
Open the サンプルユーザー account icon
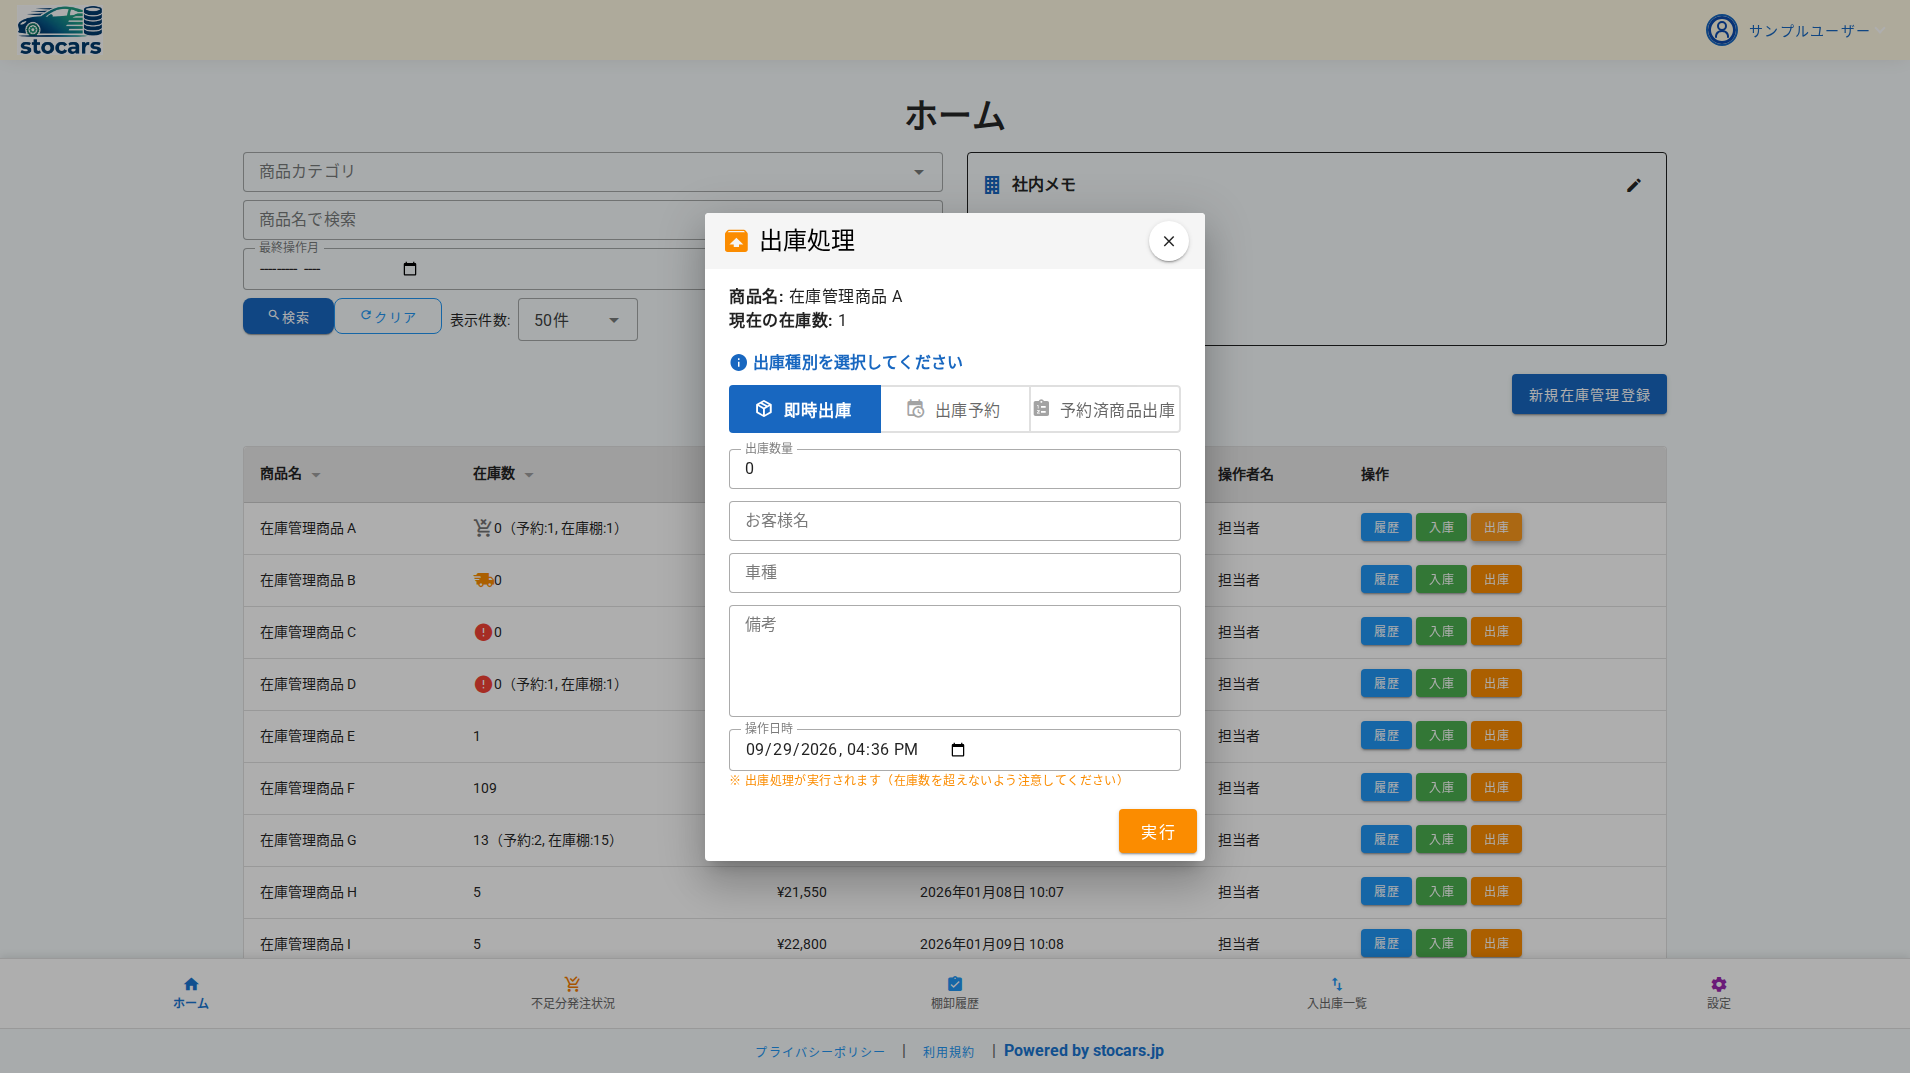pyautogui.click(x=1721, y=30)
